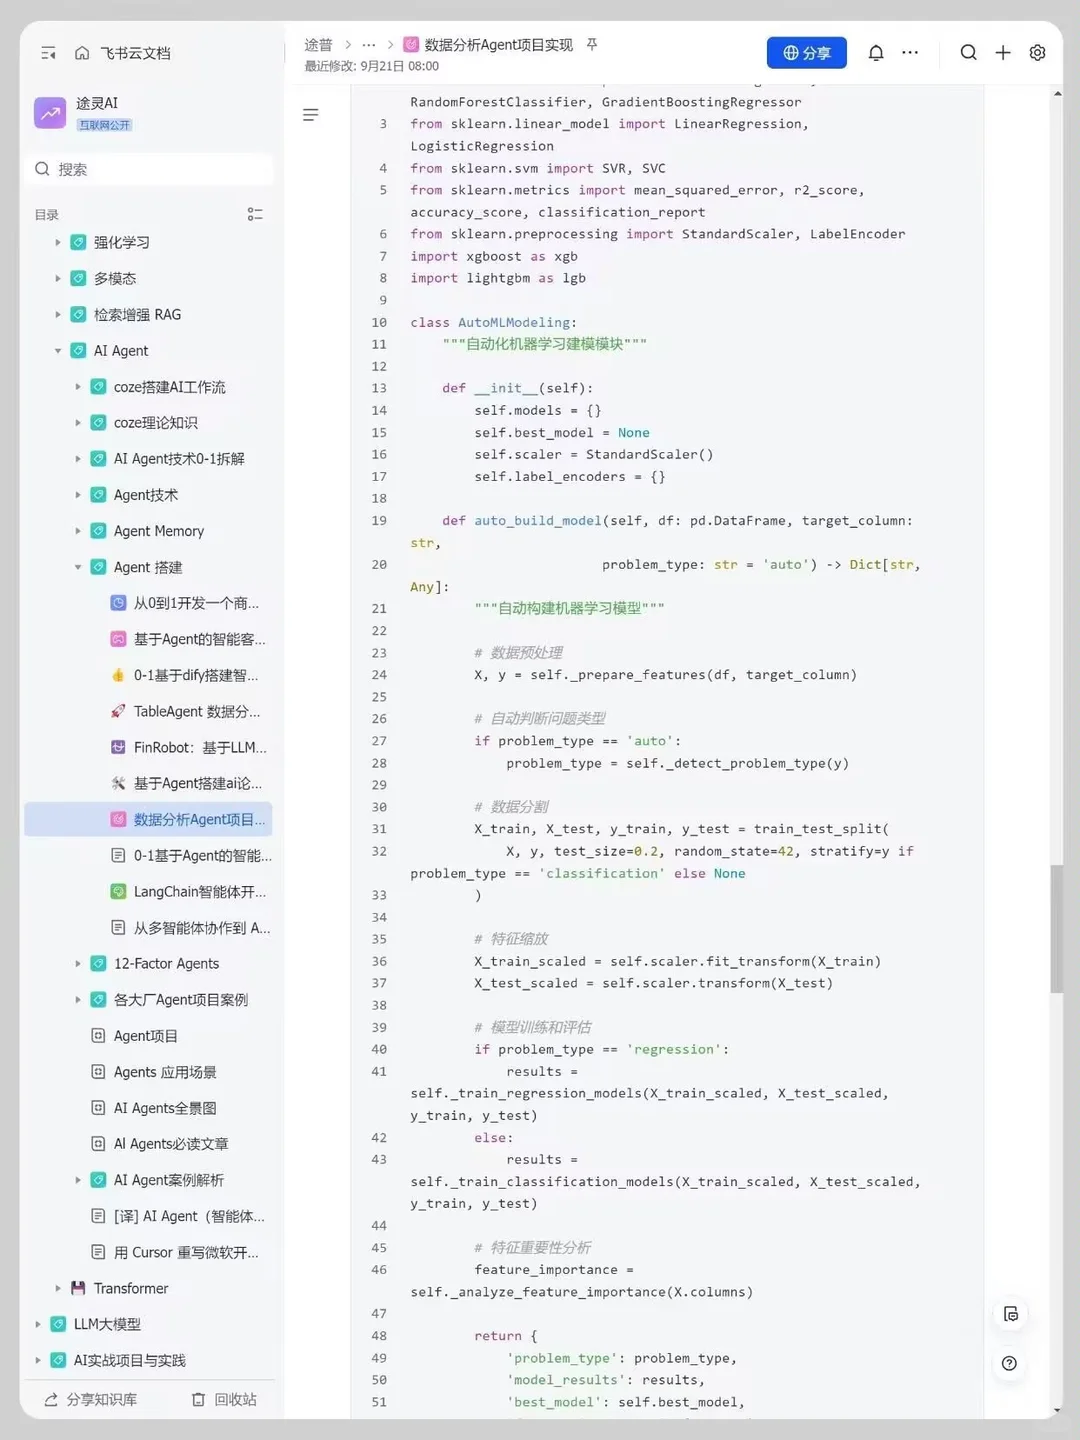
Task: Click the 分享 share button
Action: (x=806, y=53)
